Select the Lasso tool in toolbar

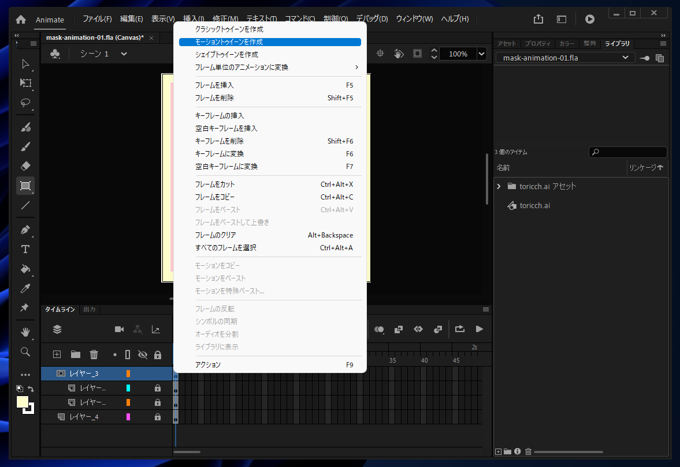coord(26,103)
